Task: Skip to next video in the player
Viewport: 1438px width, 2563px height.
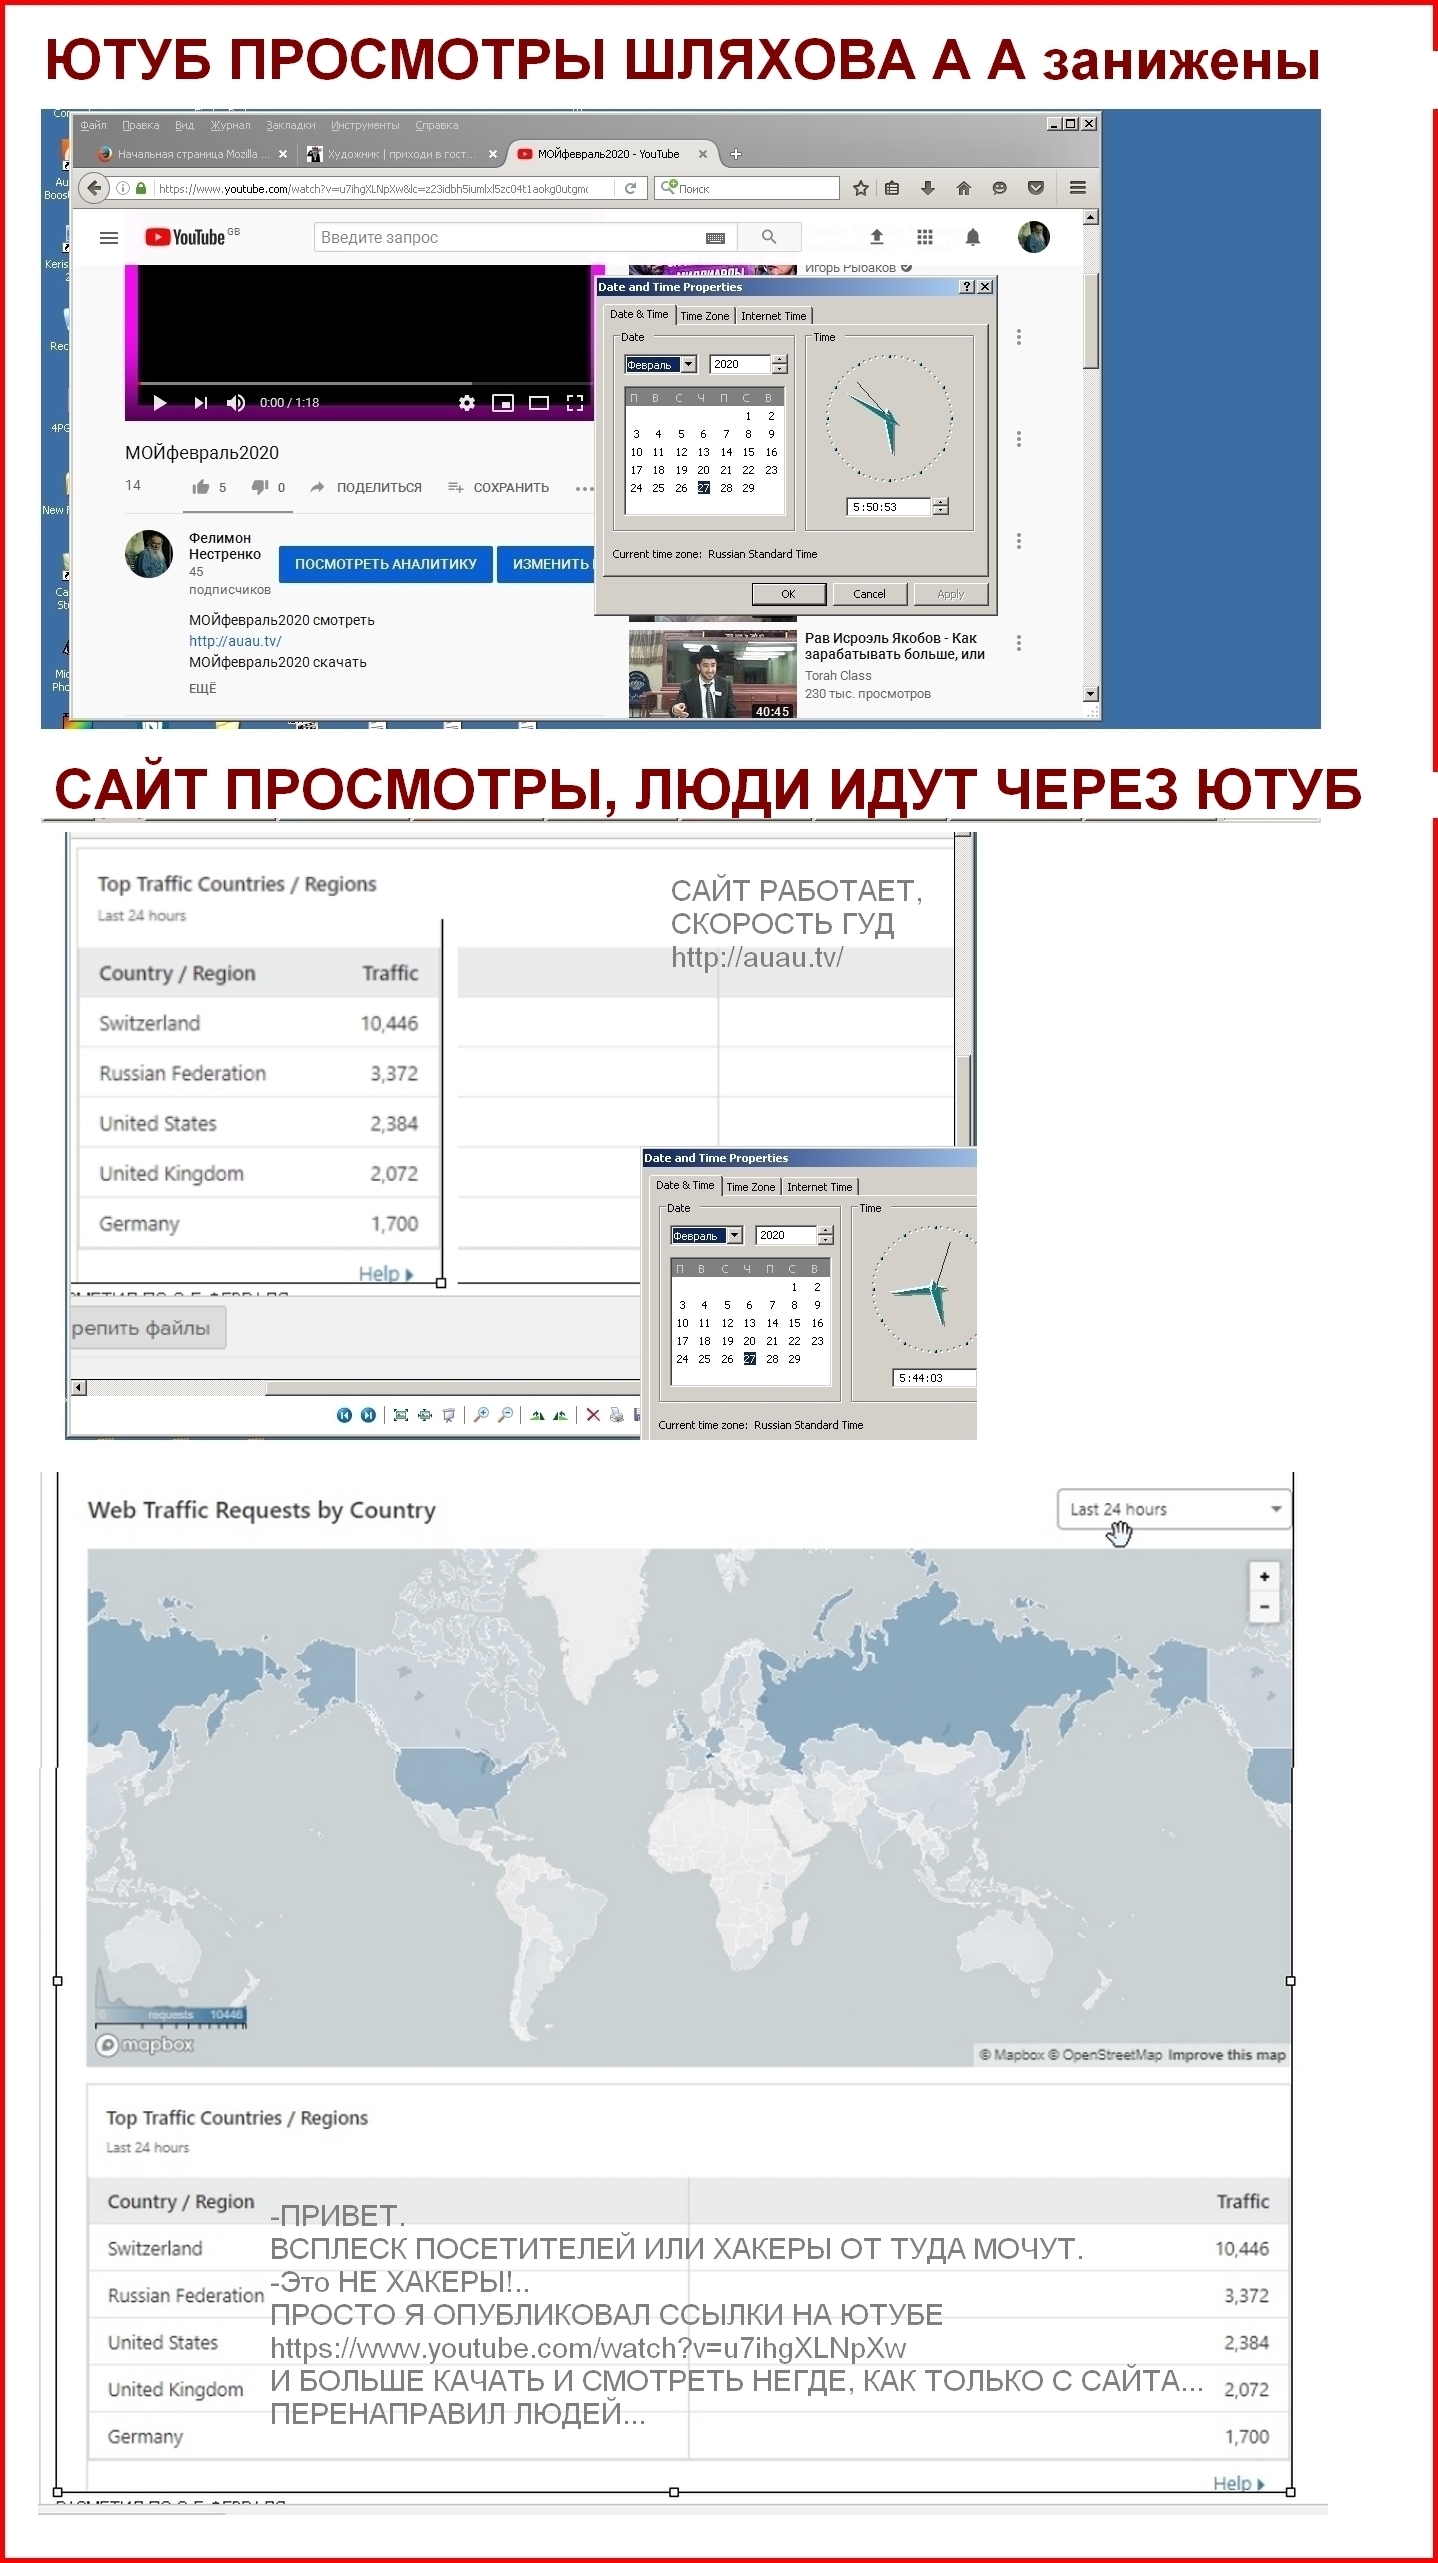Action: 201,403
